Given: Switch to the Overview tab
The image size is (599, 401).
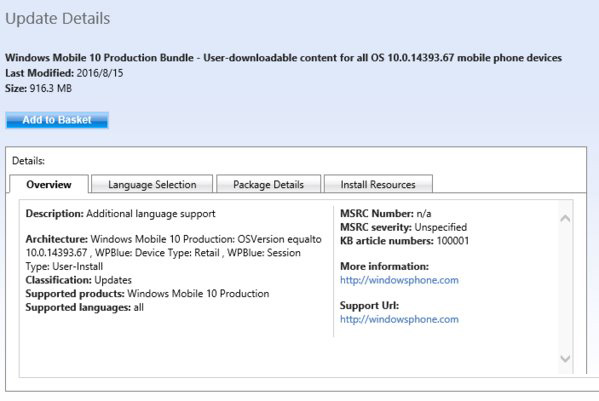Looking at the screenshot, I should tap(49, 184).
